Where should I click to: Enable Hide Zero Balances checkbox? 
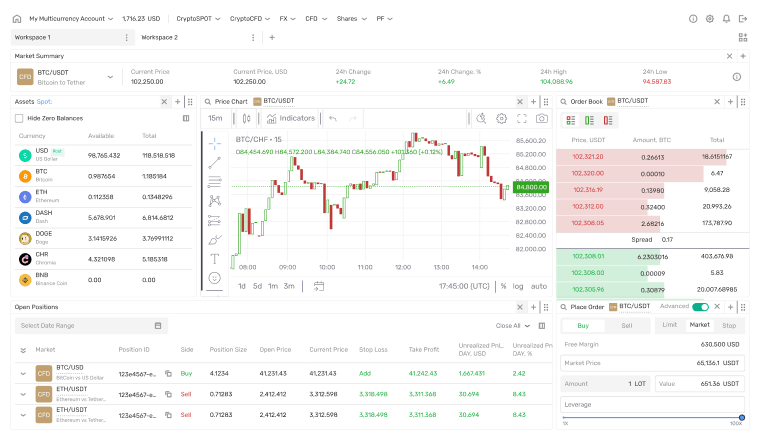pos(19,118)
